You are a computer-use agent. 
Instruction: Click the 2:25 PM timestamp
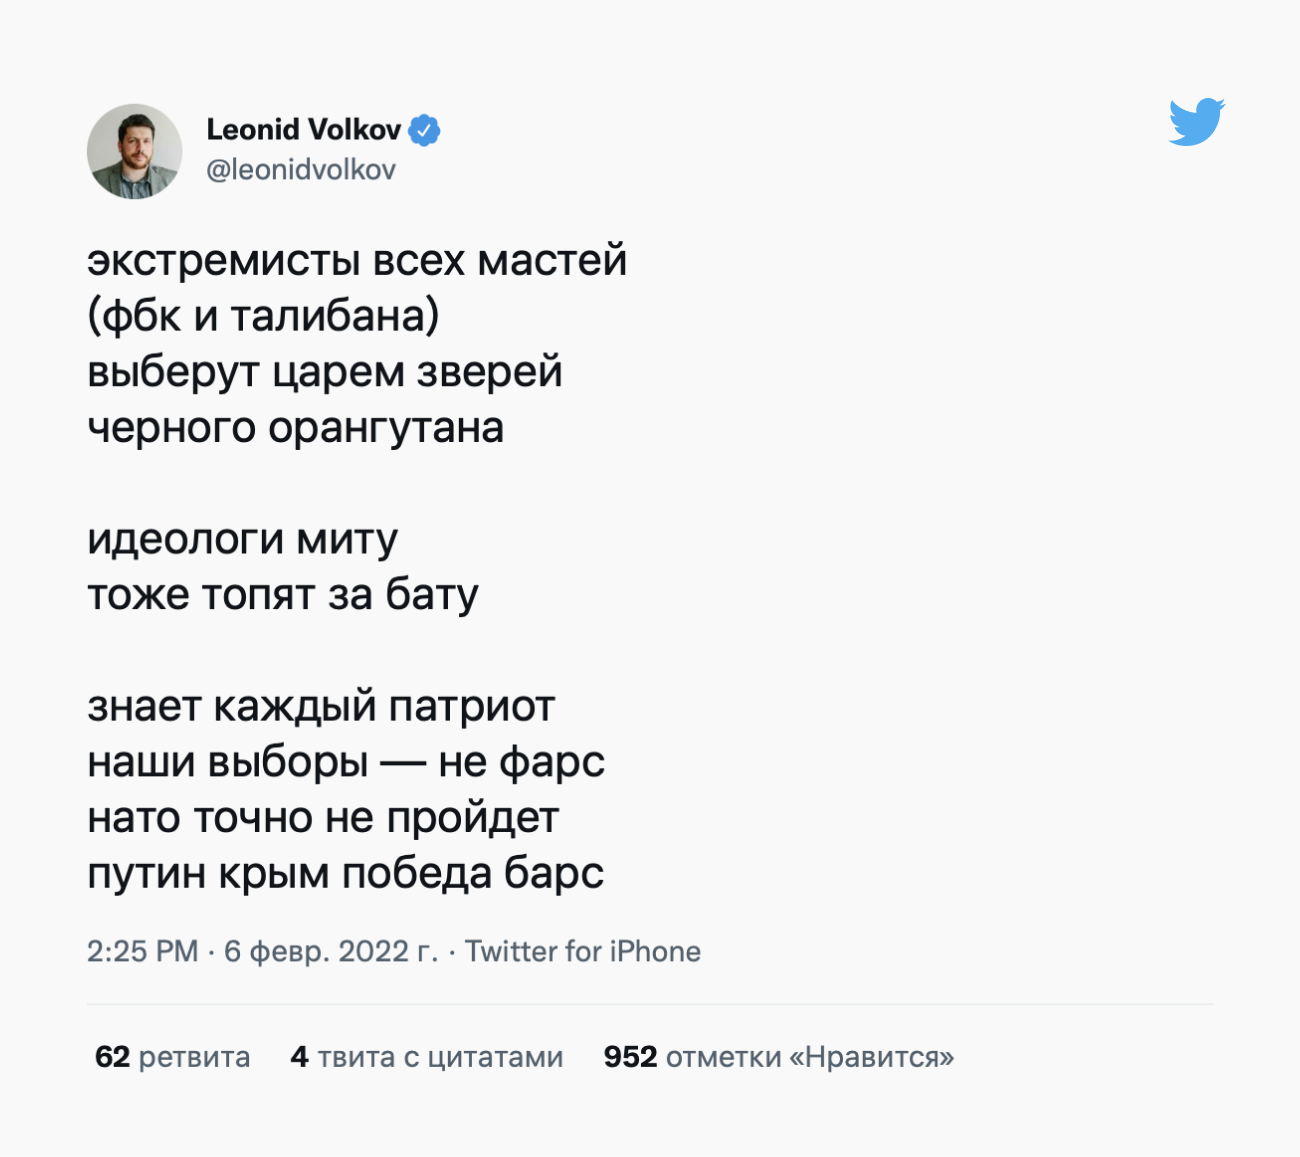[x=142, y=951]
